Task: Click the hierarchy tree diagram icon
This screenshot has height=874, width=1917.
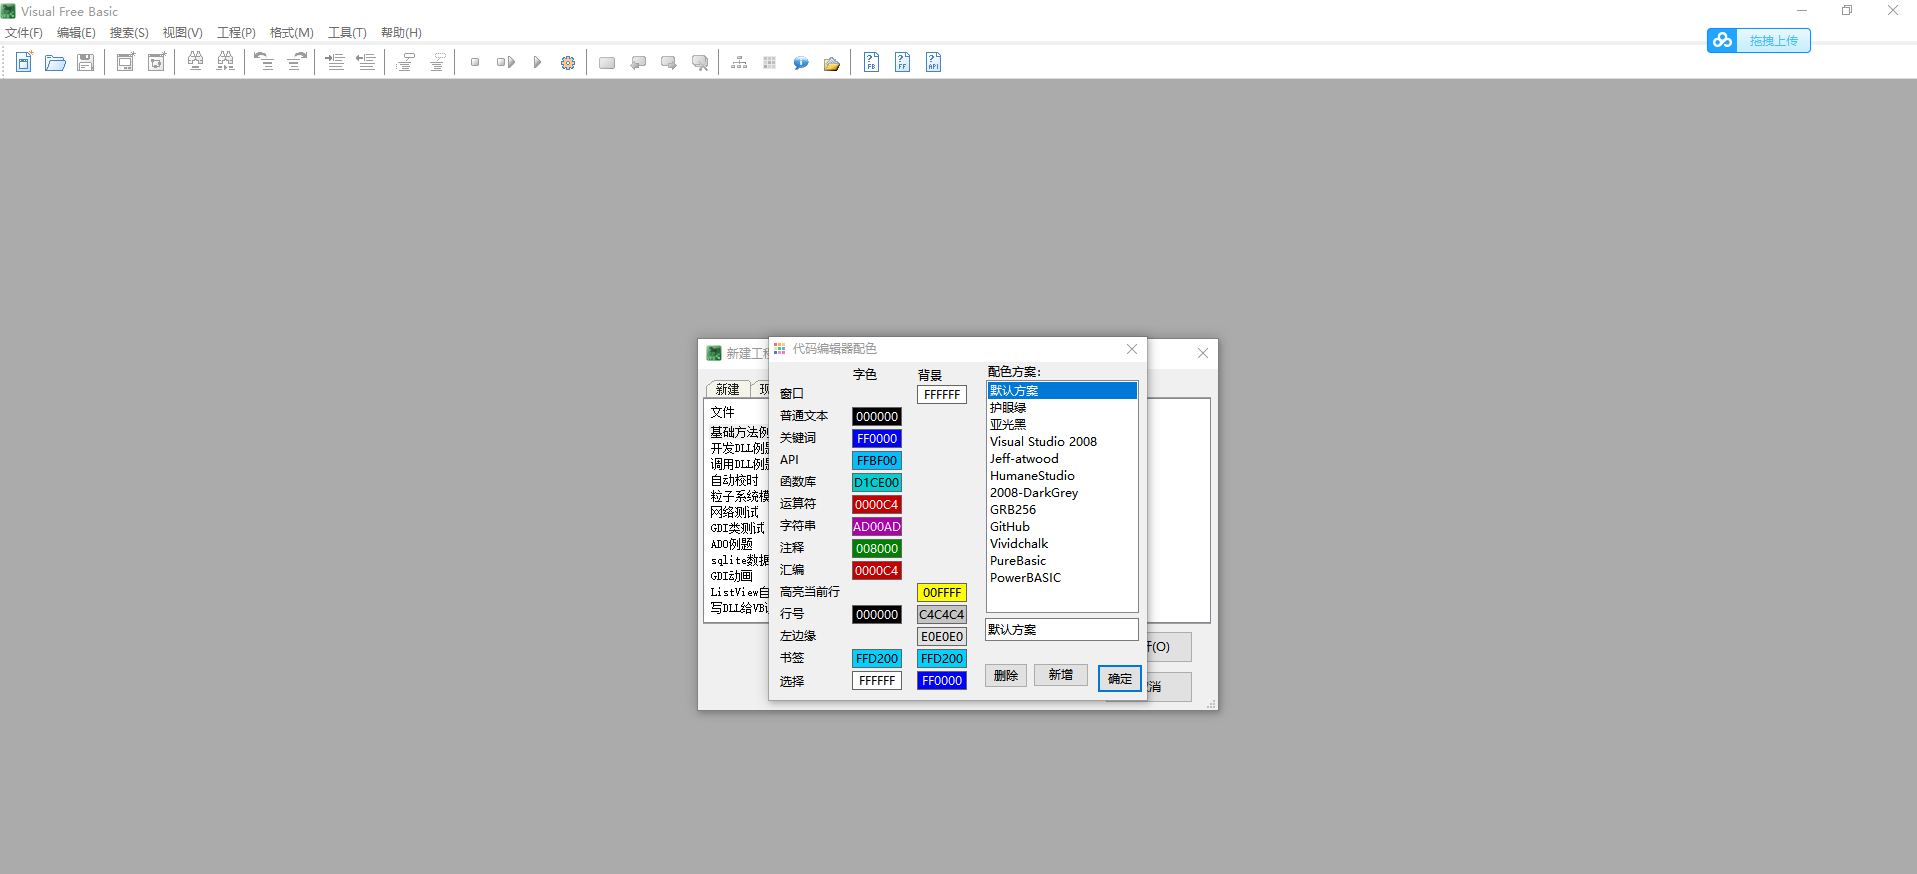Action: click(739, 62)
